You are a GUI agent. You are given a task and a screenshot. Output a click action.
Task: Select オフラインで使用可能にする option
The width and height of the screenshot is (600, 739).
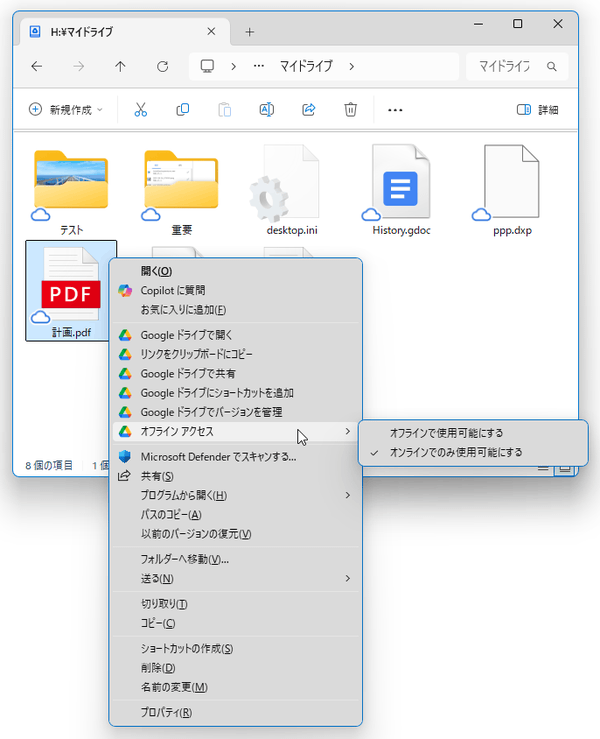point(446,433)
